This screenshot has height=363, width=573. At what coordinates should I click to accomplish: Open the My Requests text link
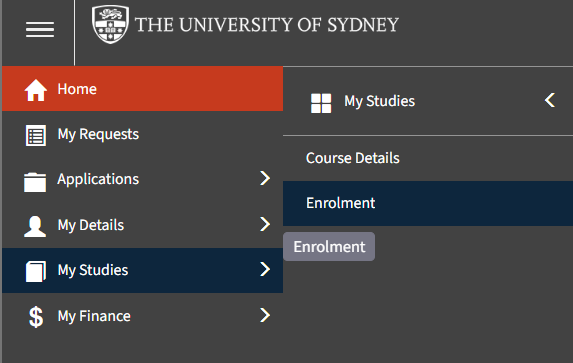[x=98, y=134]
